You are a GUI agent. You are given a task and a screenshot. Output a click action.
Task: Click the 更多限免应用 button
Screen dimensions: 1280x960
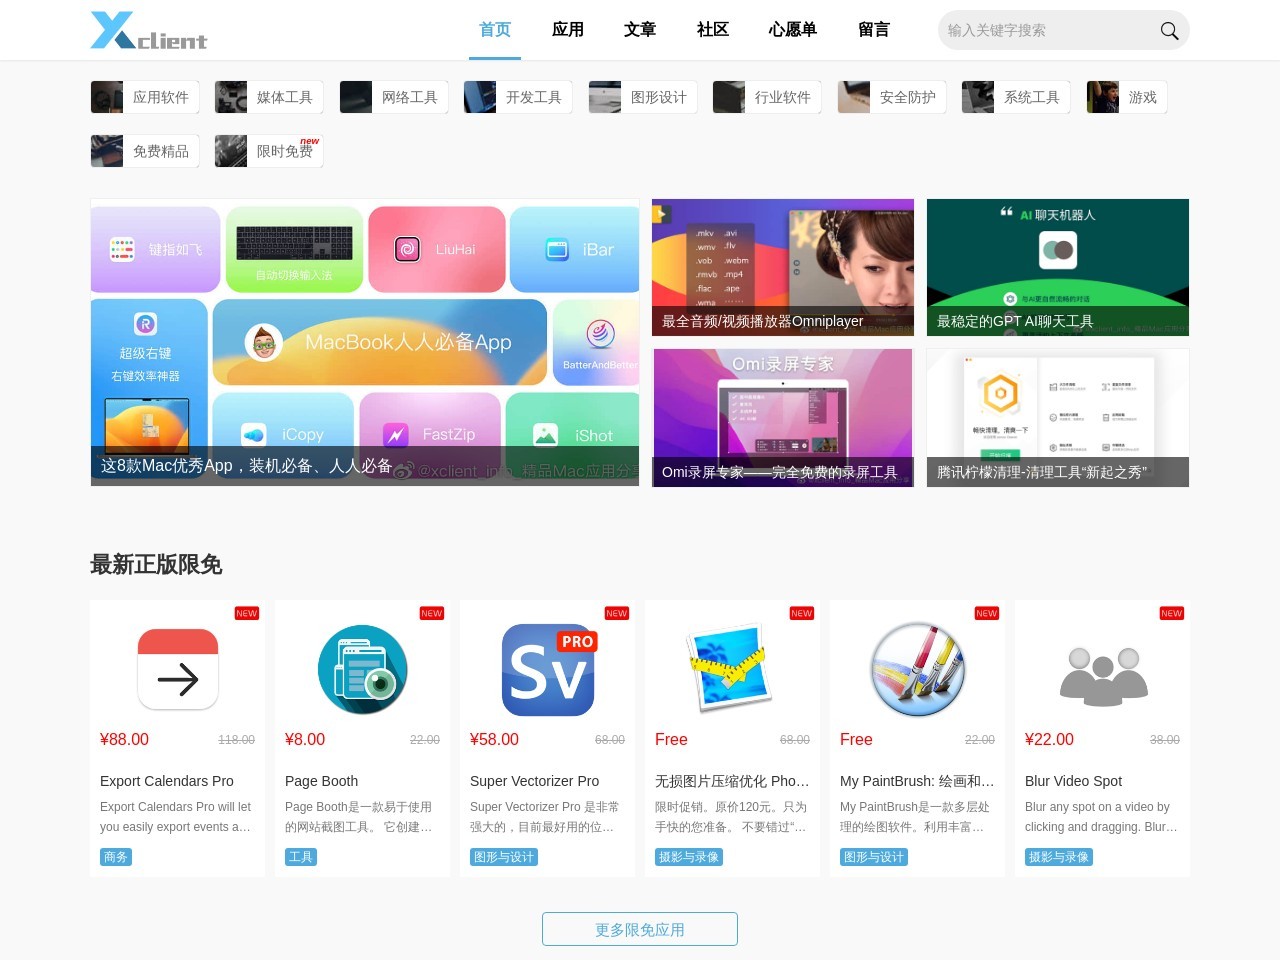(640, 929)
